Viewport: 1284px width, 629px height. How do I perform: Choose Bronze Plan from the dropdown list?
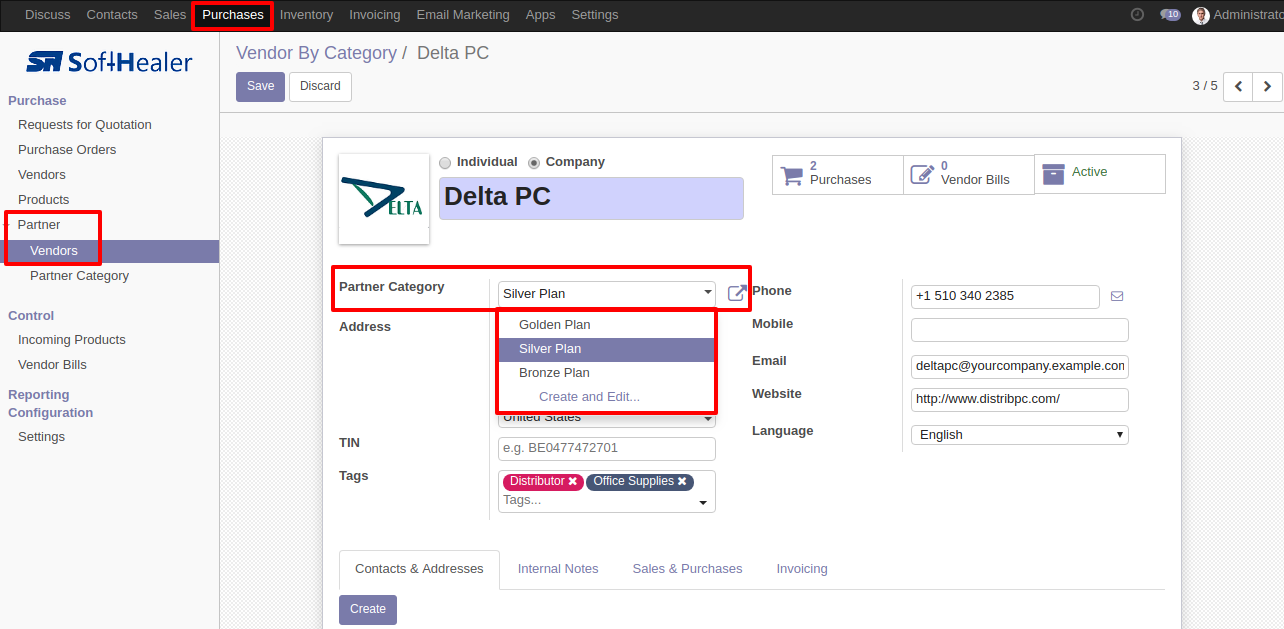click(x=607, y=373)
